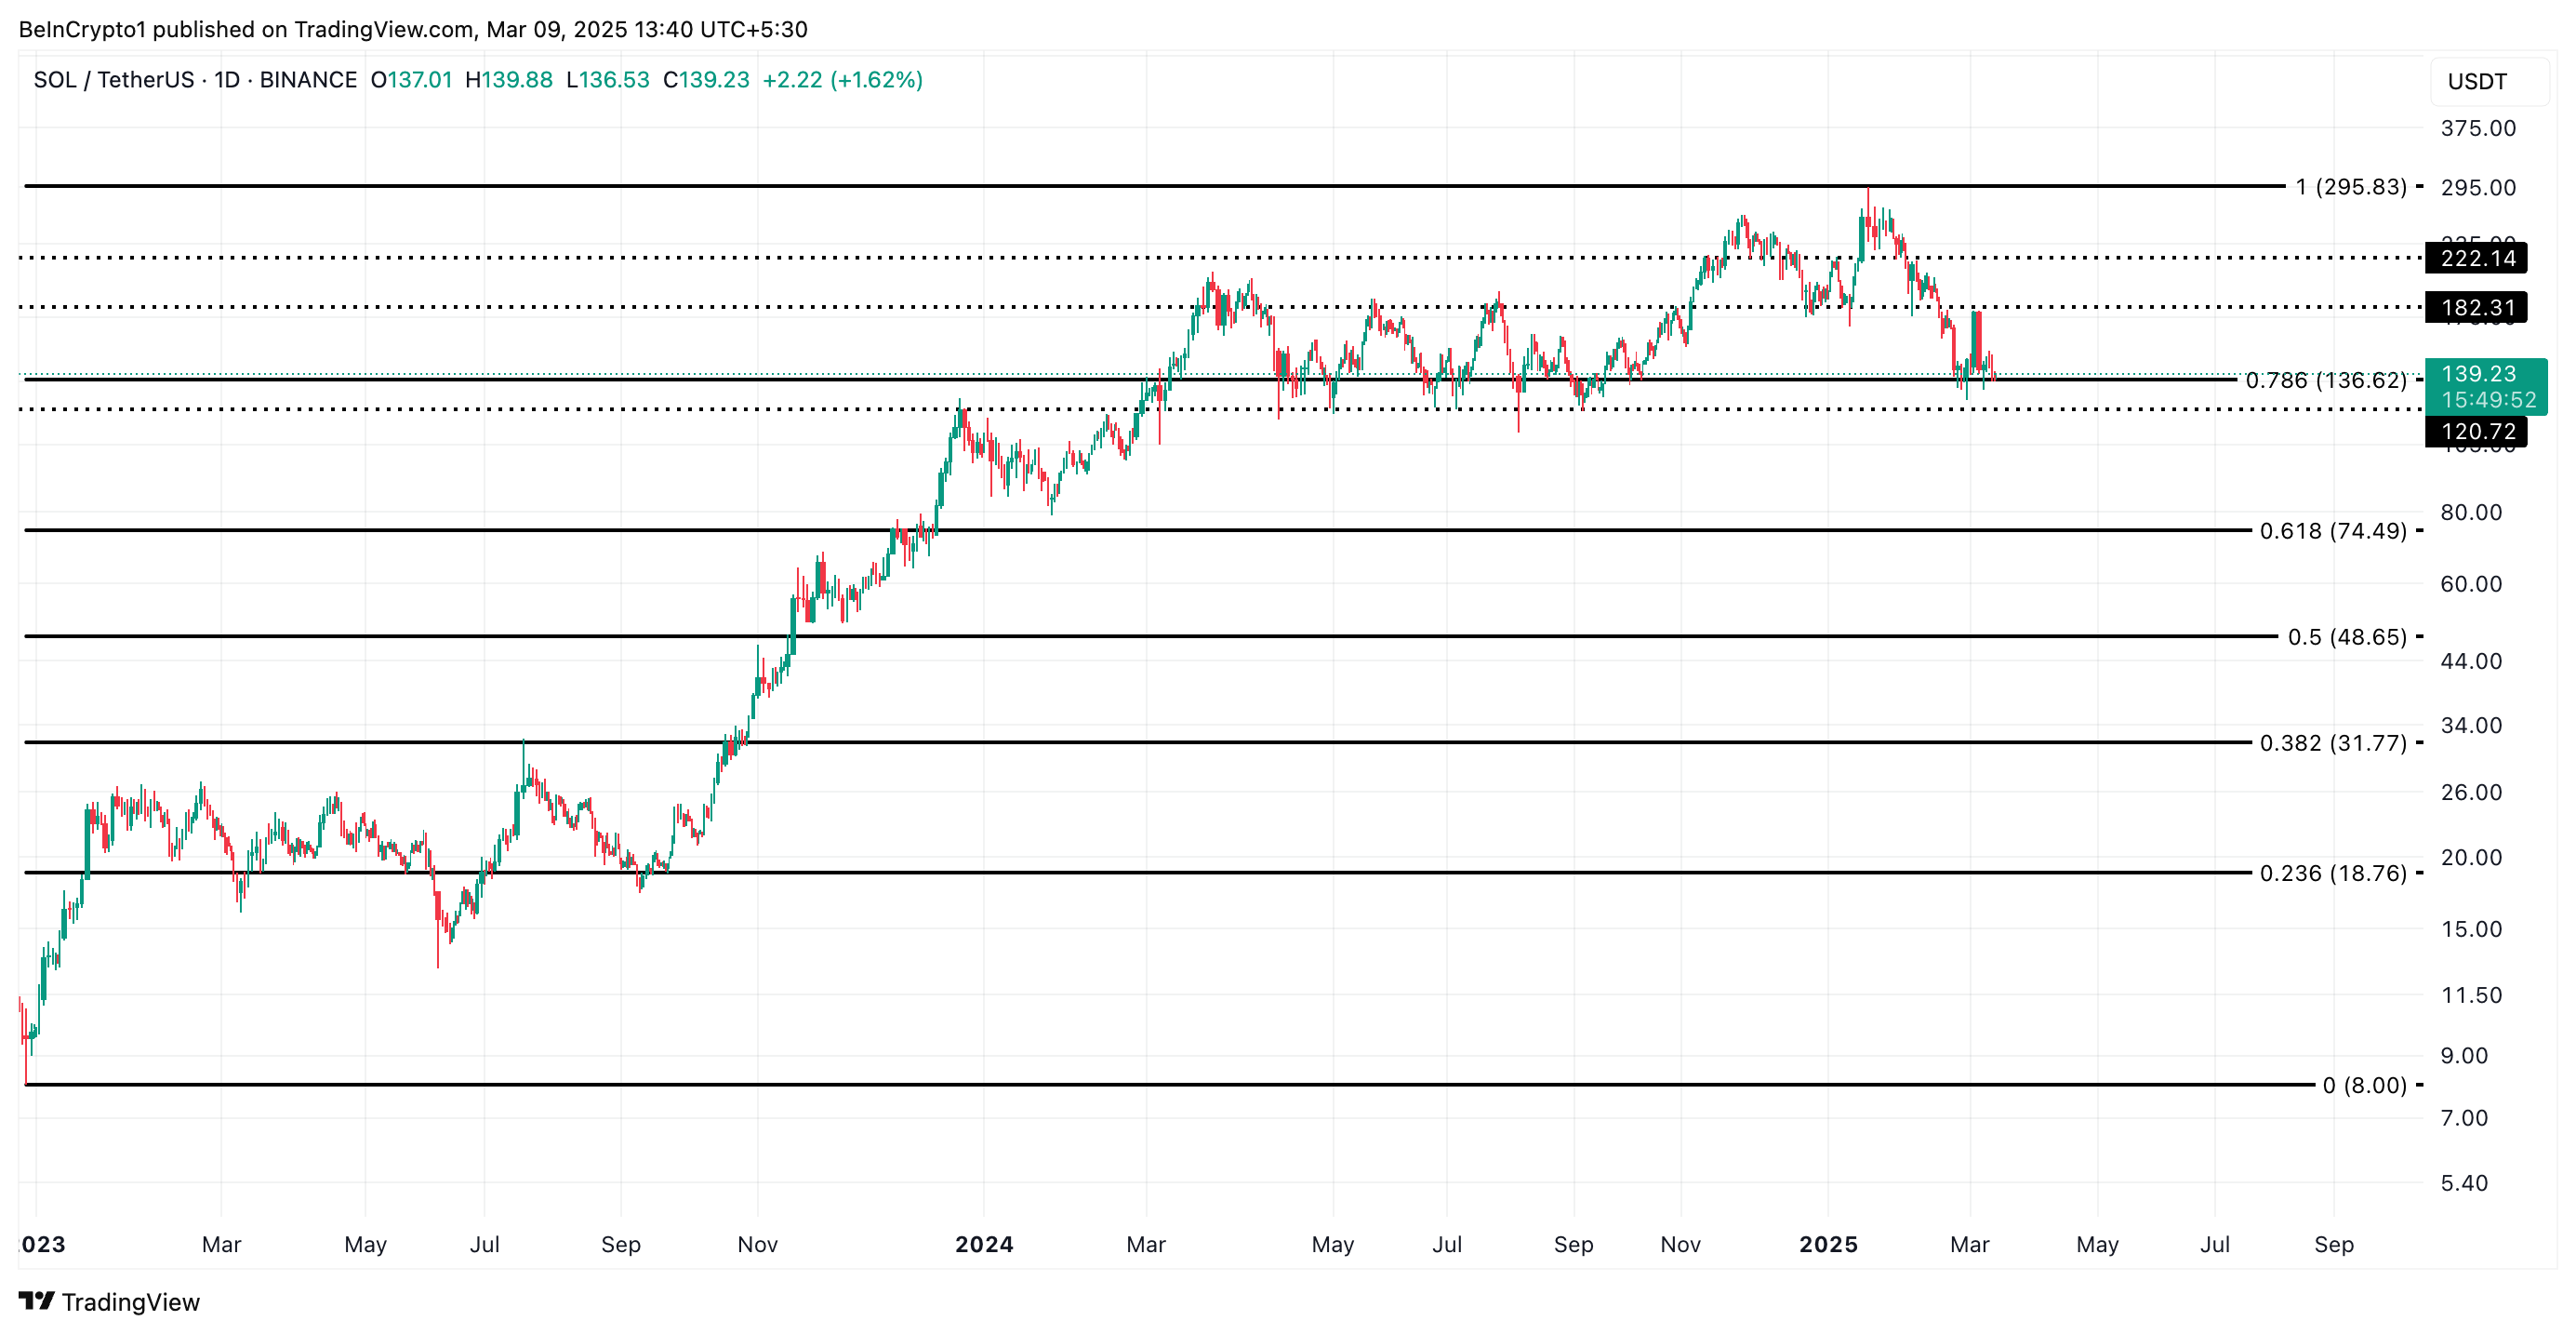Click the 182.31 price level label
Image resolution: width=2576 pixels, height=1334 pixels.
pos(2477,308)
